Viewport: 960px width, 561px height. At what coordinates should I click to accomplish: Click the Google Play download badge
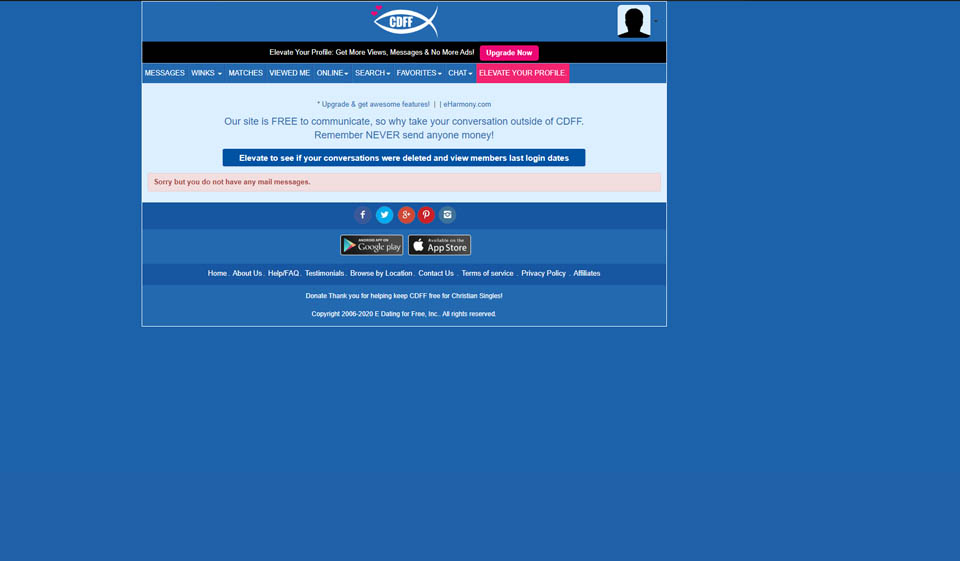(371, 245)
